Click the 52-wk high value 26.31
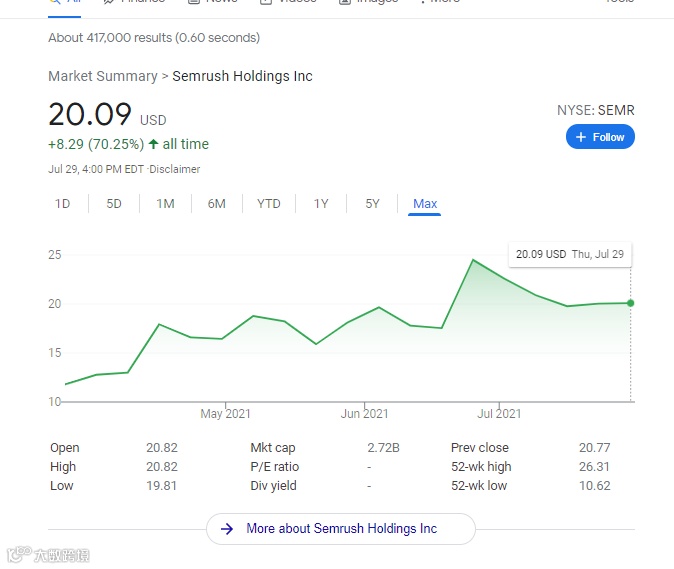This screenshot has height=569, width=674. click(x=594, y=467)
